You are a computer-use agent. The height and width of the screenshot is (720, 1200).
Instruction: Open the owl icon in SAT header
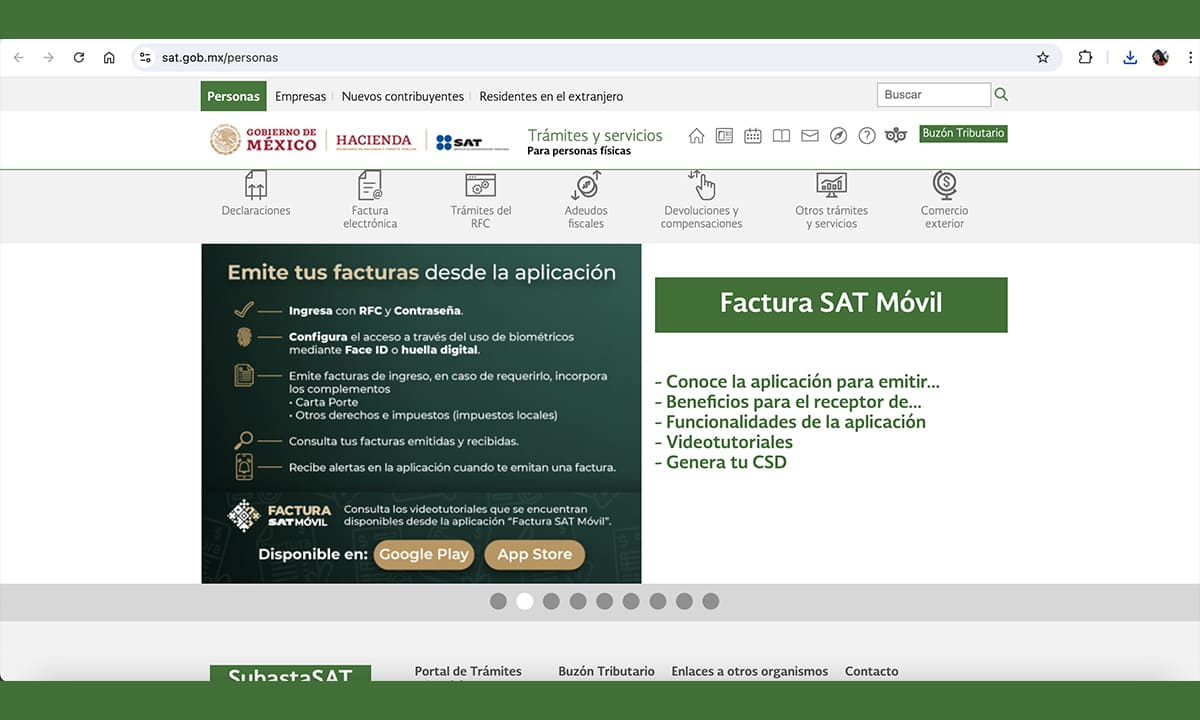[x=896, y=136]
